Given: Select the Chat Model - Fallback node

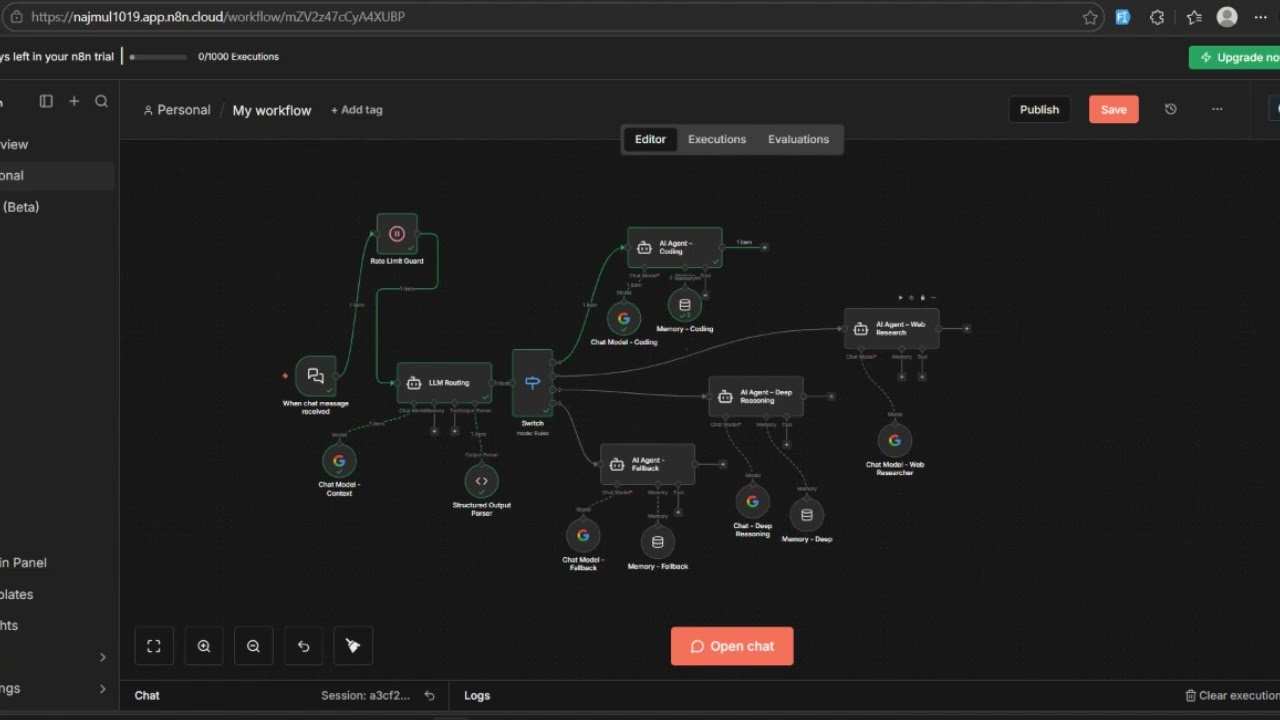Looking at the screenshot, I should tap(583, 535).
